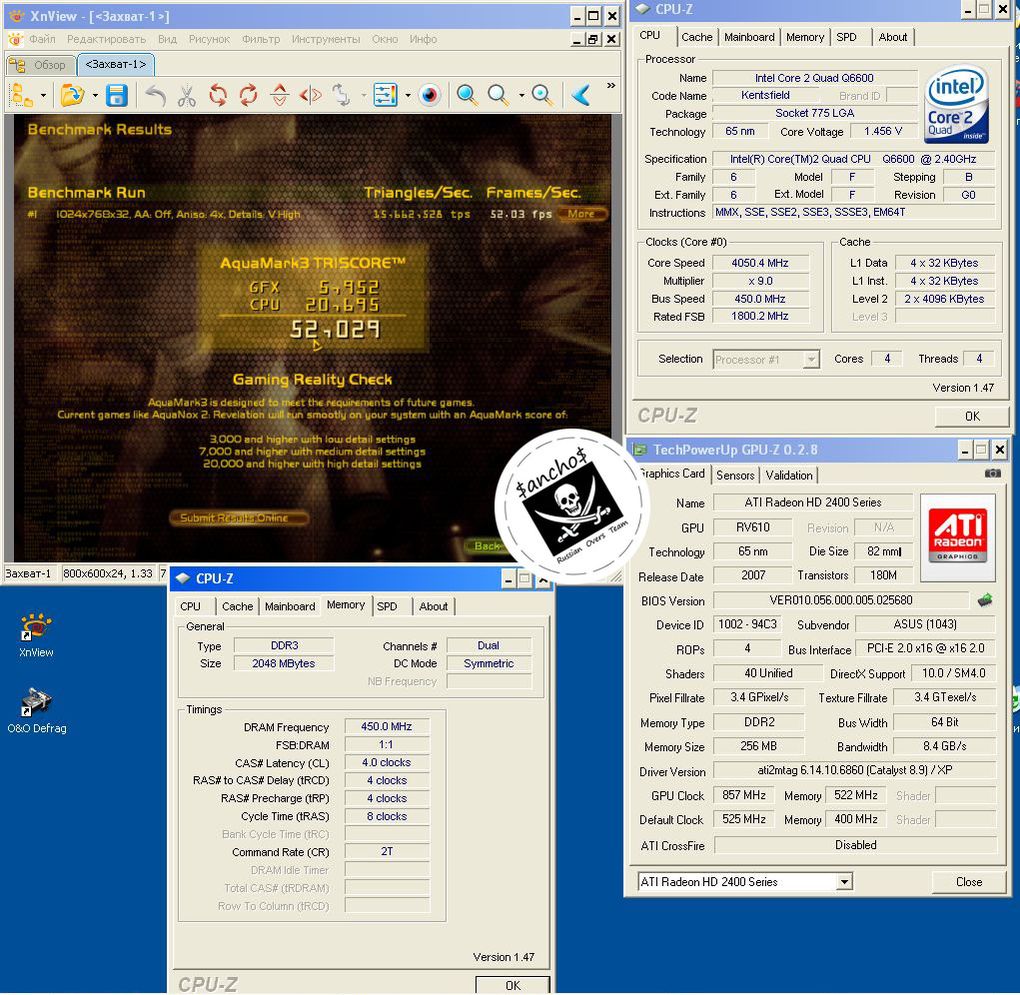Cut selection using the scissors icon

pos(187,96)
